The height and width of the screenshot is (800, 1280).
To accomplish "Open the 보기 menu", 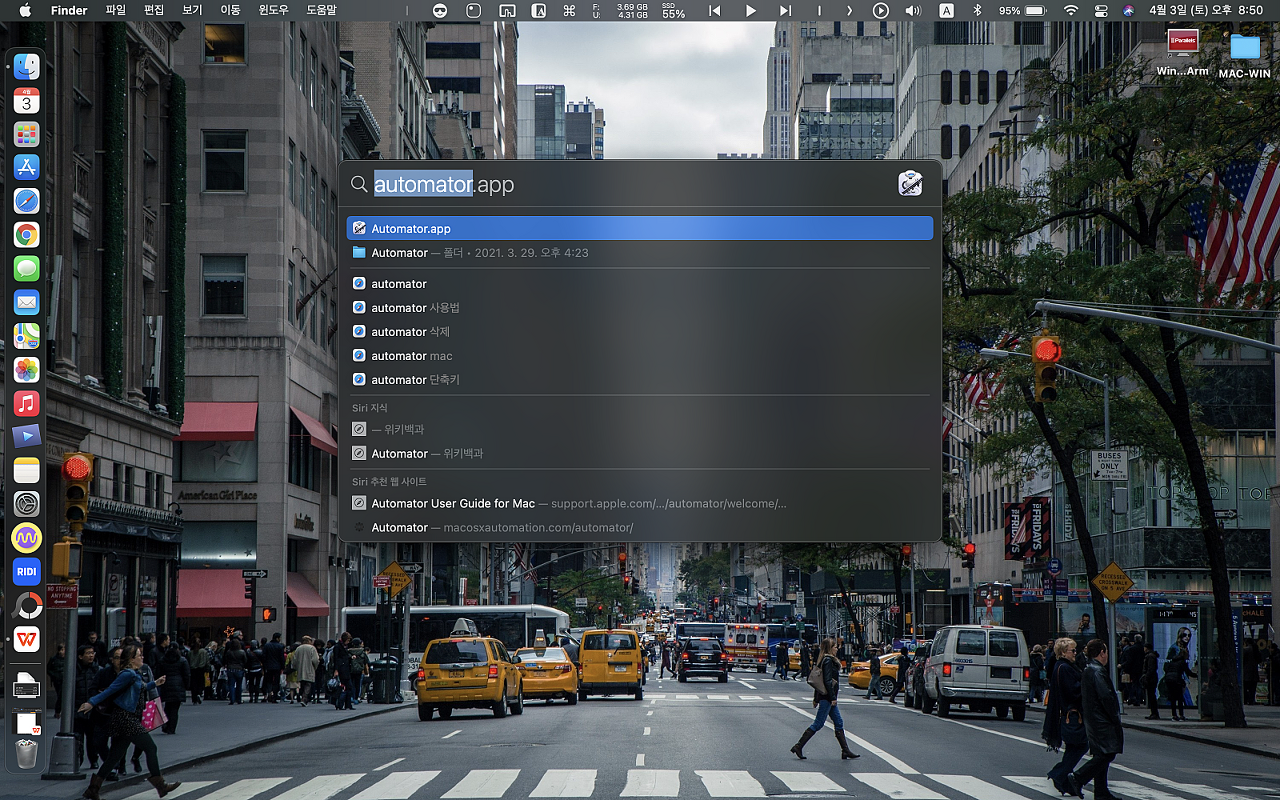I will tap(192, 10).
